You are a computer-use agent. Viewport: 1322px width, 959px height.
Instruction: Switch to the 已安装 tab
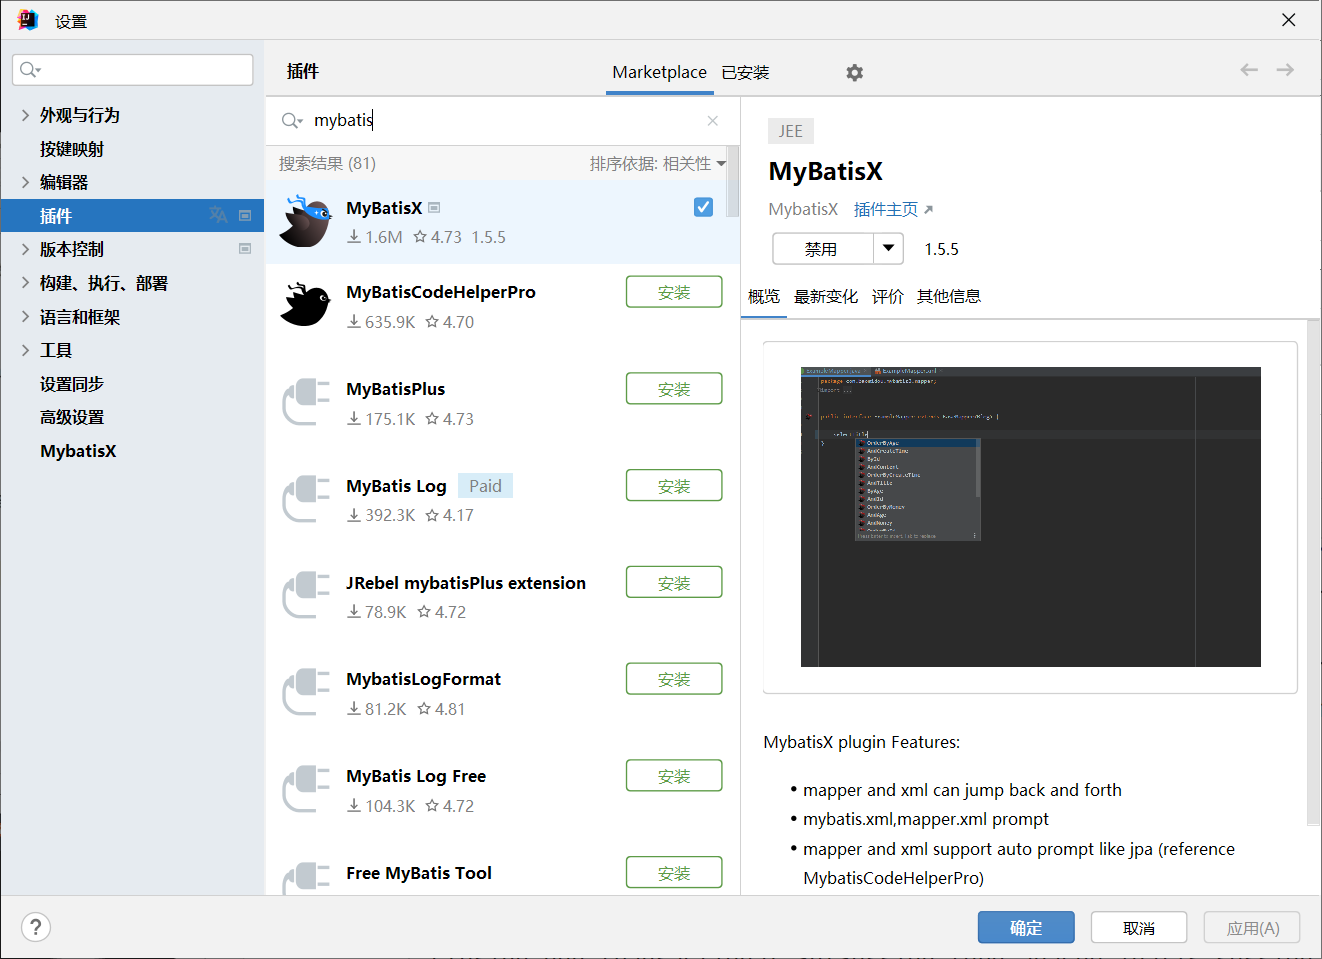tap(746, 72)
